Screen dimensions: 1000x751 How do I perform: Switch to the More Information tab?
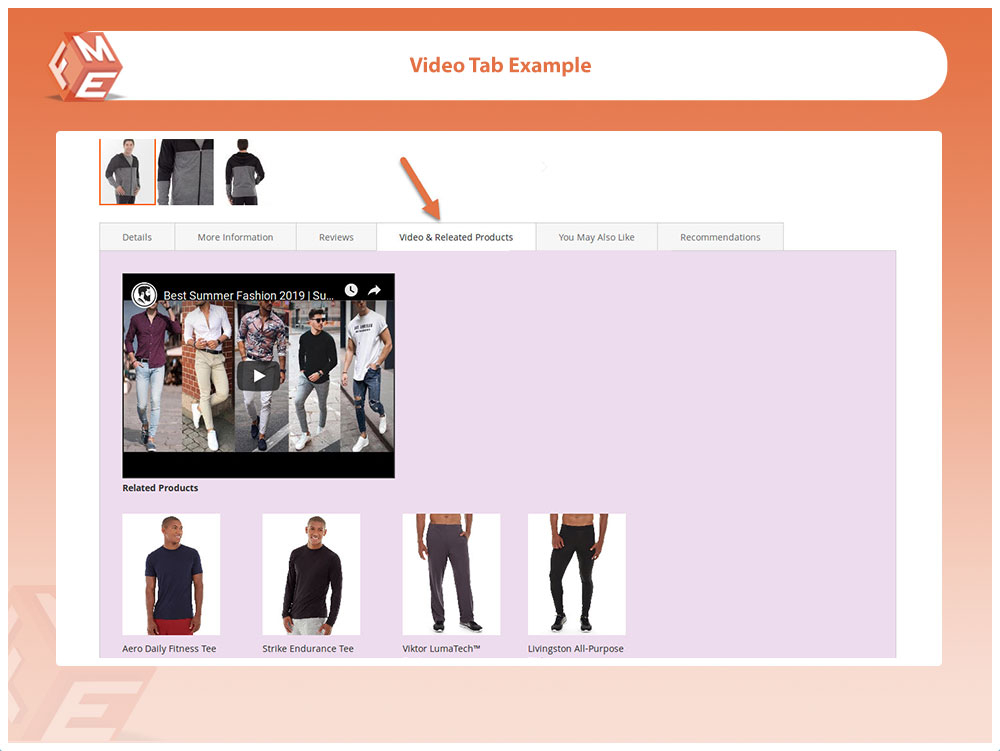[235, 237]
